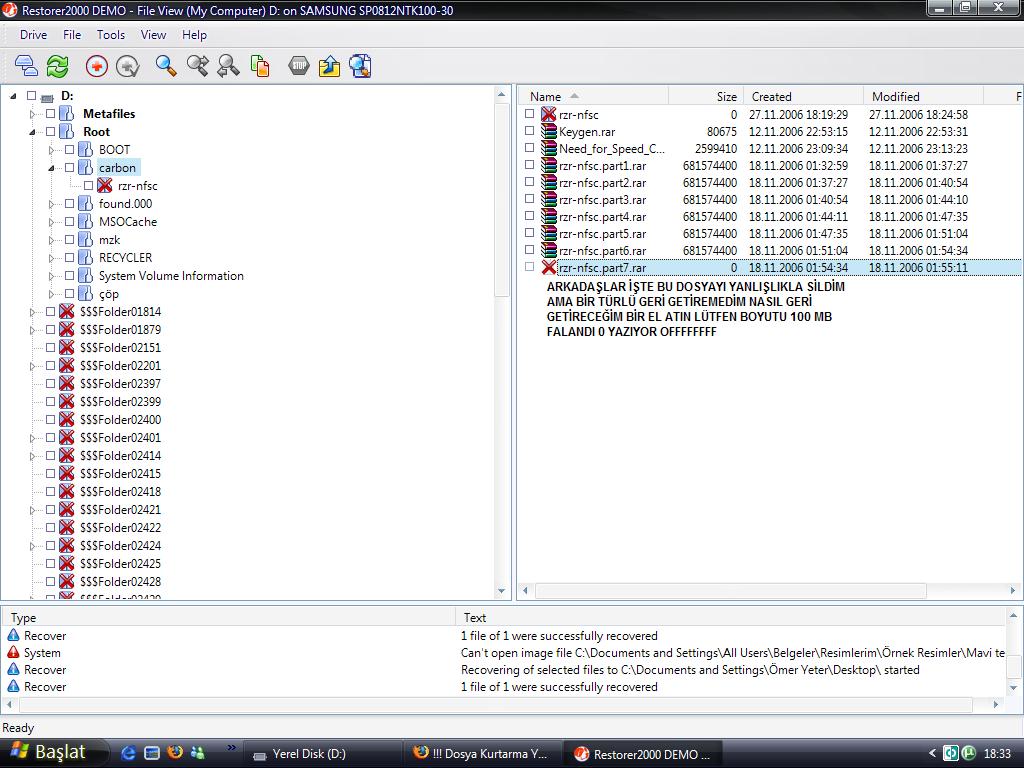Open the Drive menu
1024x768 pixels.
coord(33,35)
